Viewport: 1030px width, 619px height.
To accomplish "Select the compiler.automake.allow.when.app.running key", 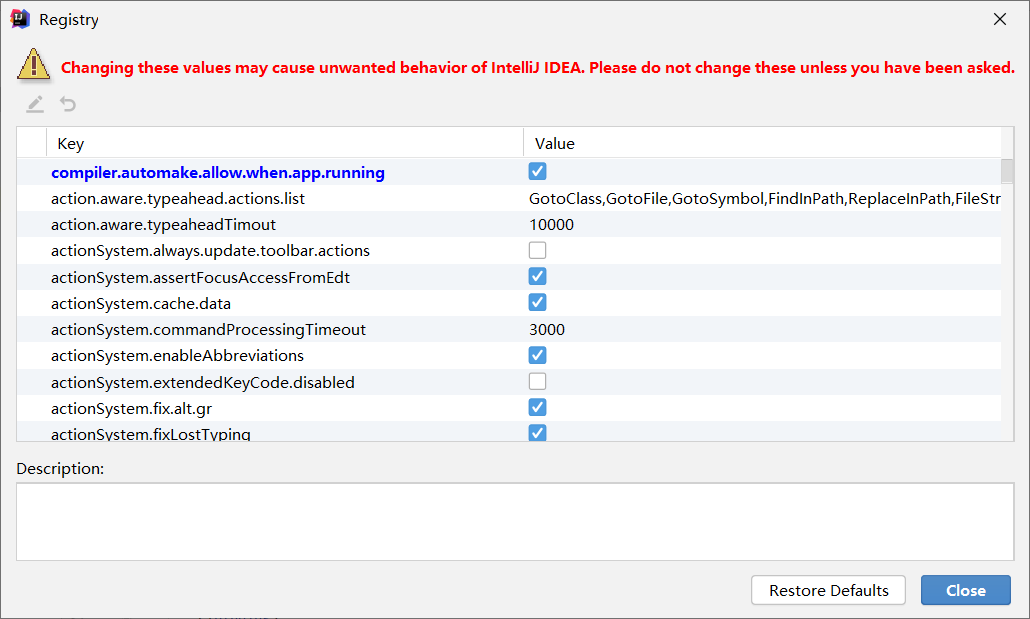I will coord(218,172).
